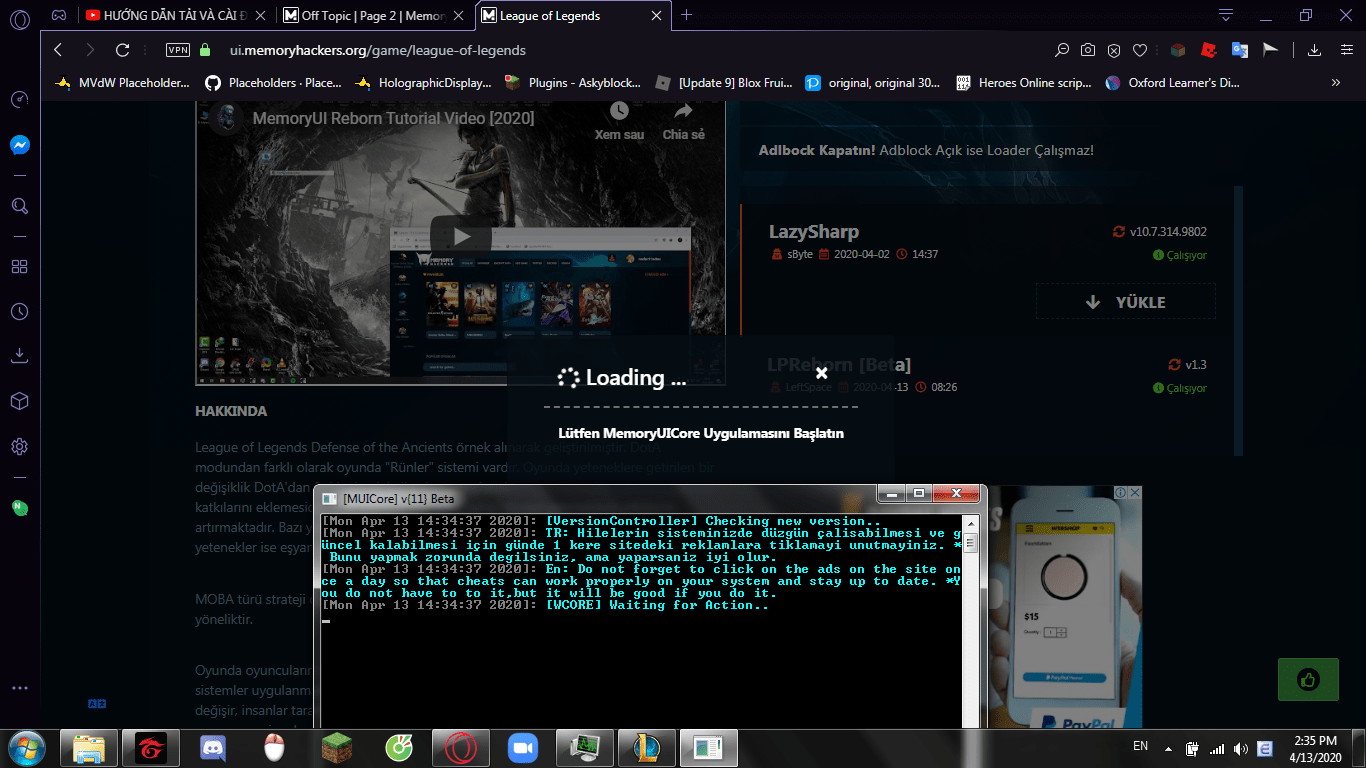Click the YÜKLE download button
The width and height of the screenshot is (1366, 768).
pyautogui.click(x=1126, y=302)
